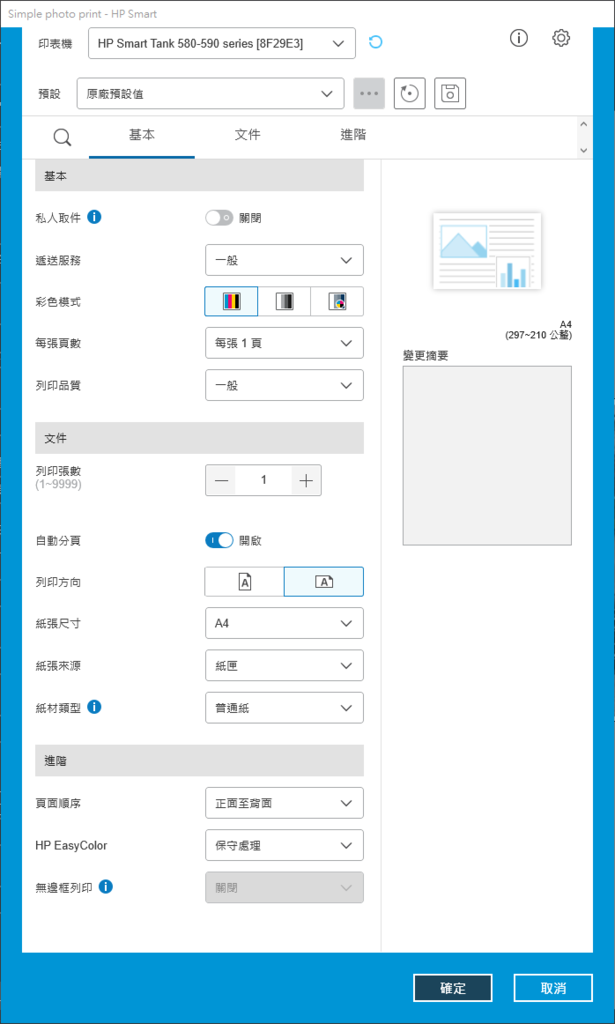The width and height of the screenshot is (615, 1024).
Task: Switch to the 基本 tab
Action: pyautogui.click(x=142, y=136)
